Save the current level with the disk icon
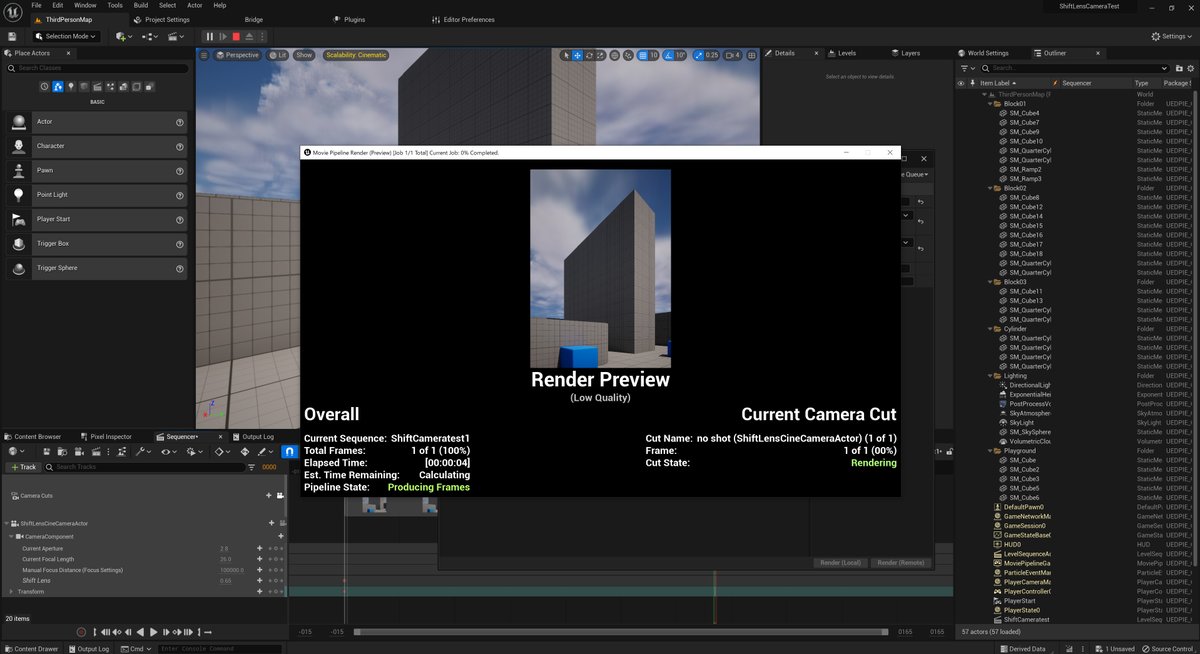Screen dimensions: 1200x654 pos(14,36)
